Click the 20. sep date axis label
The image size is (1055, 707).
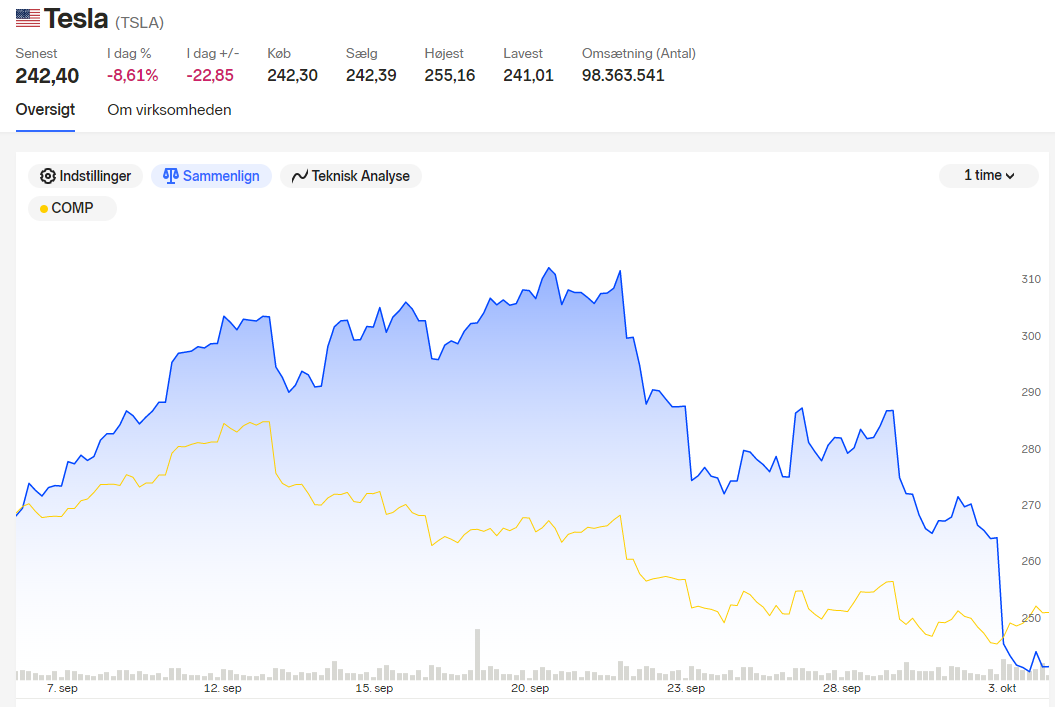coord(530,688)
